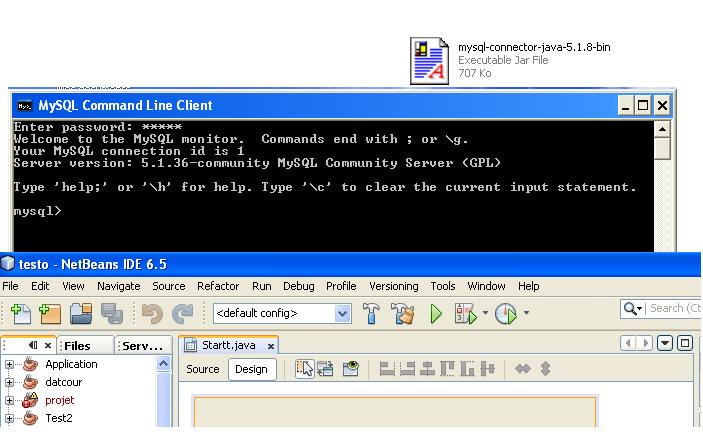
Task: Open the Source menu
Action: [169, 286]
